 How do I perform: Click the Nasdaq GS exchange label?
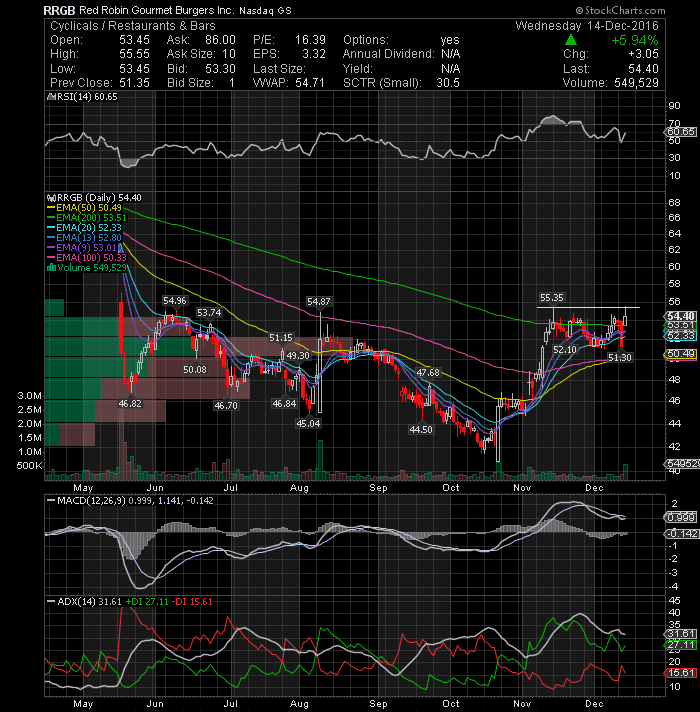point(265,10)
